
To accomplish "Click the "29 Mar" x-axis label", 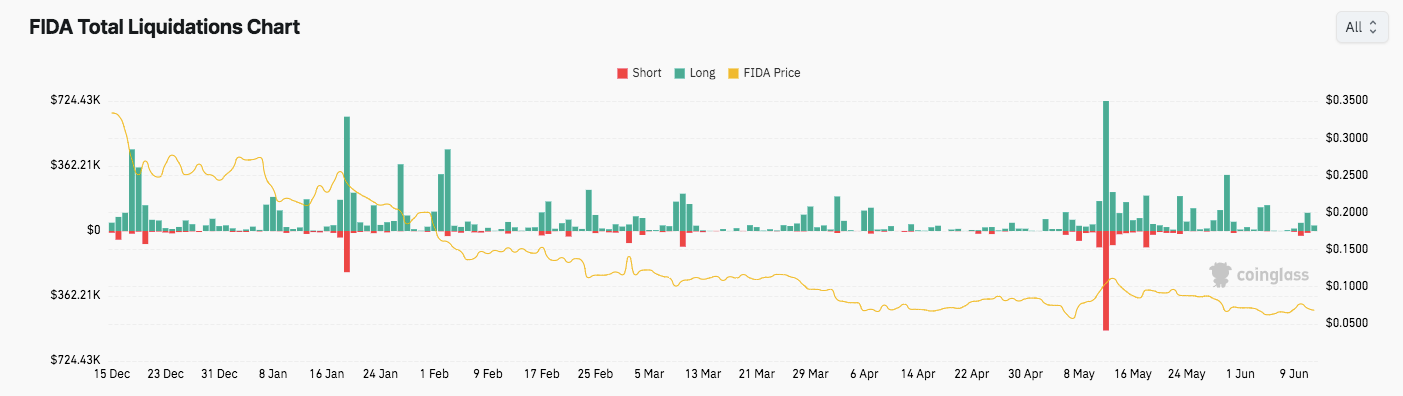I will 811,374.
